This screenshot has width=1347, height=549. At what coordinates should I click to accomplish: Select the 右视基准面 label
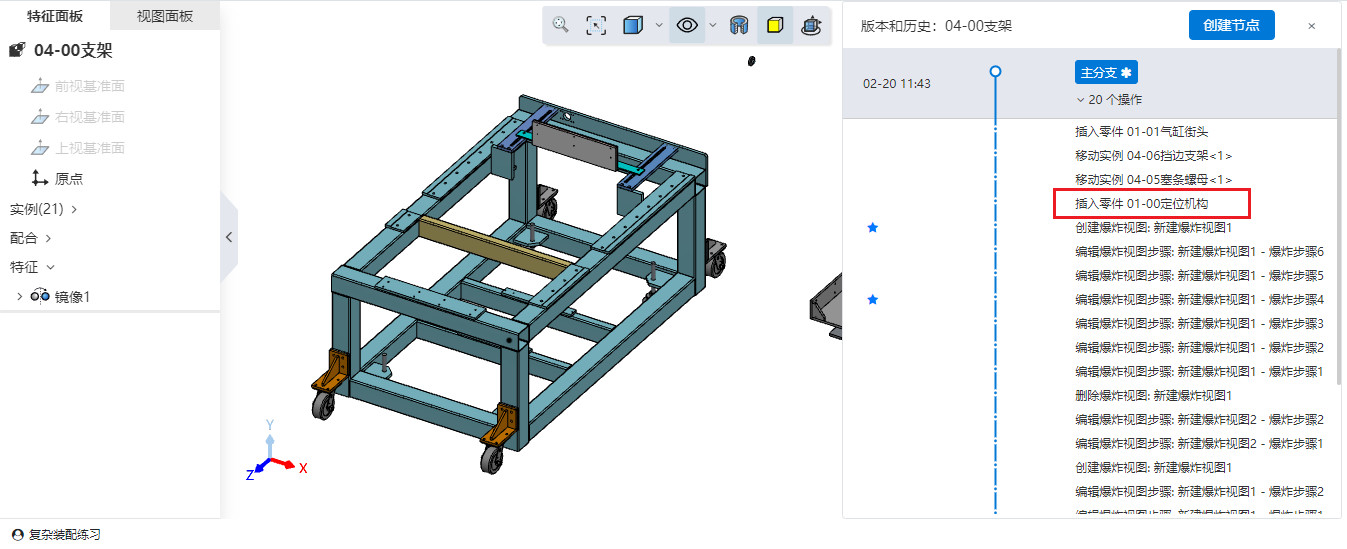[x=90, y=117]
